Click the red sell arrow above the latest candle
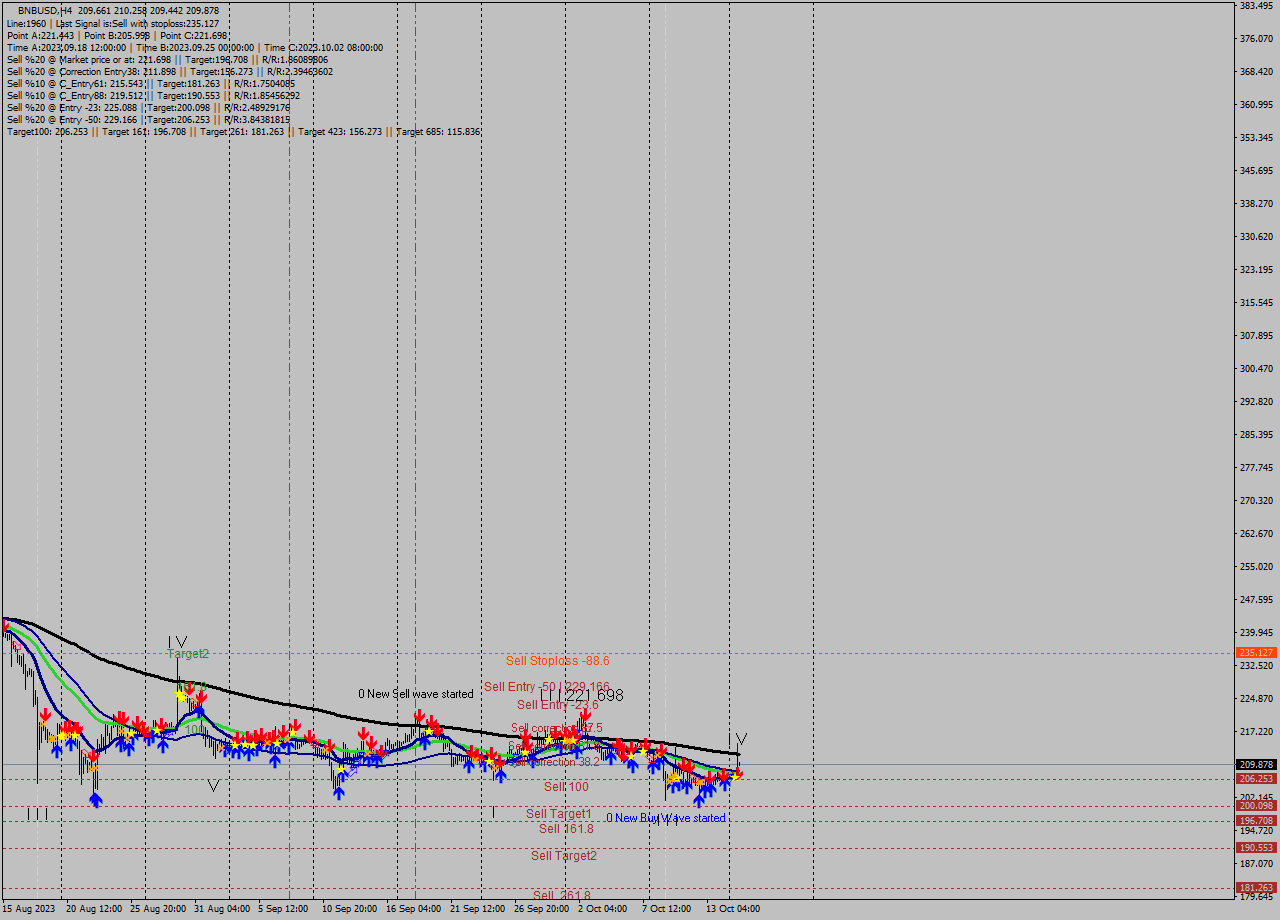The image size is (1280, 920). click(x=738, y=774)
